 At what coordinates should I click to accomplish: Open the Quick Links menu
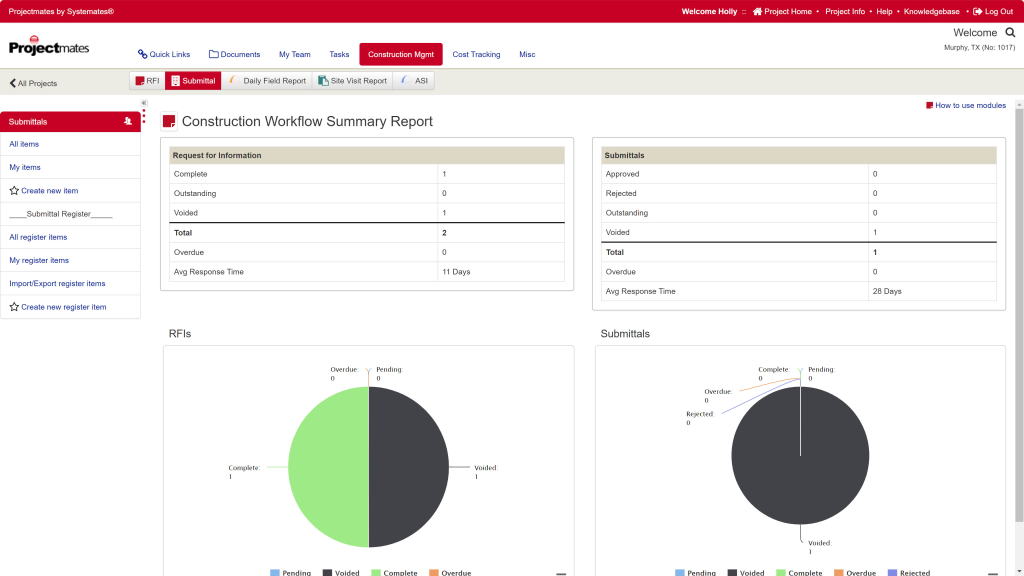click(164, 54)
